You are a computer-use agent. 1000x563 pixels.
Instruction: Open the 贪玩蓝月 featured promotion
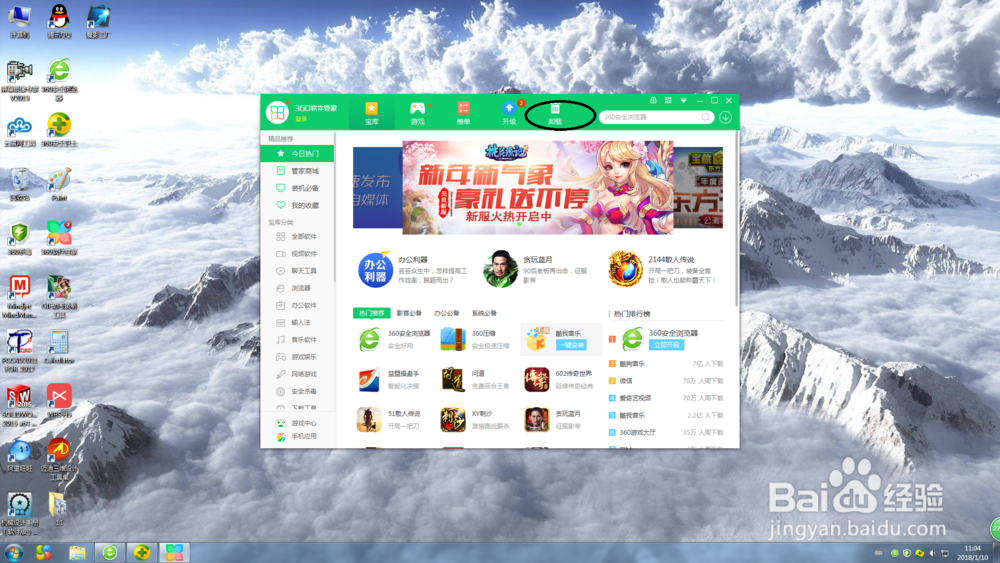click(538, 269)
